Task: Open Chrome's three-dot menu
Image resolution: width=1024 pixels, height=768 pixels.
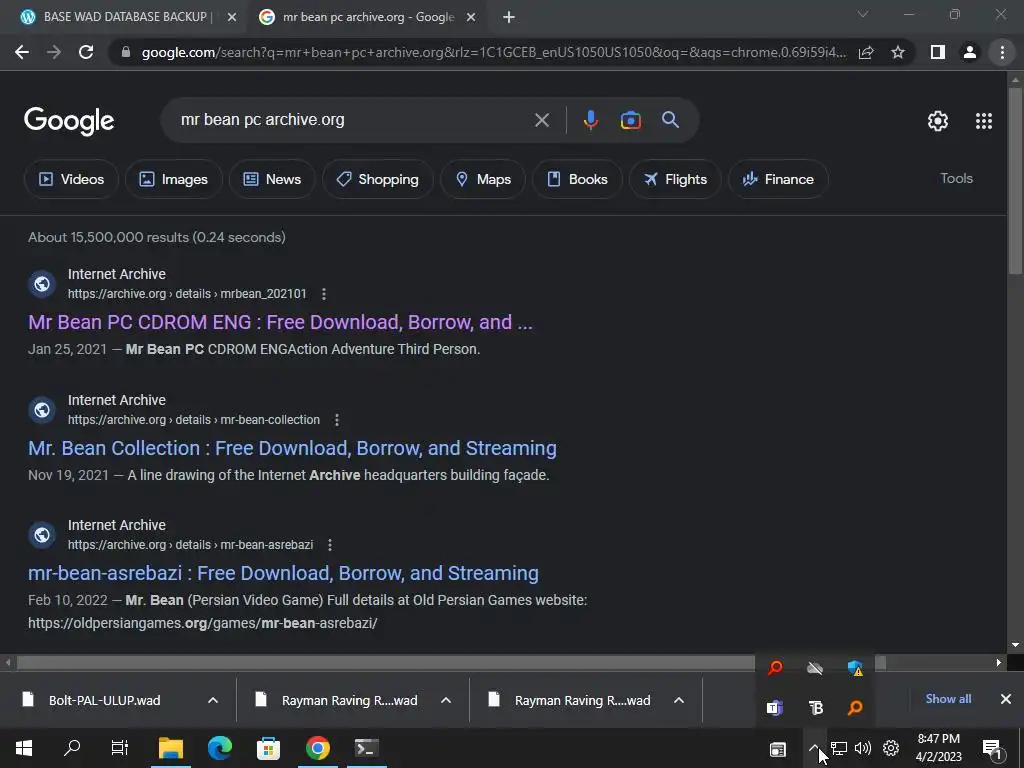Action: click(x=1002, y=52)
